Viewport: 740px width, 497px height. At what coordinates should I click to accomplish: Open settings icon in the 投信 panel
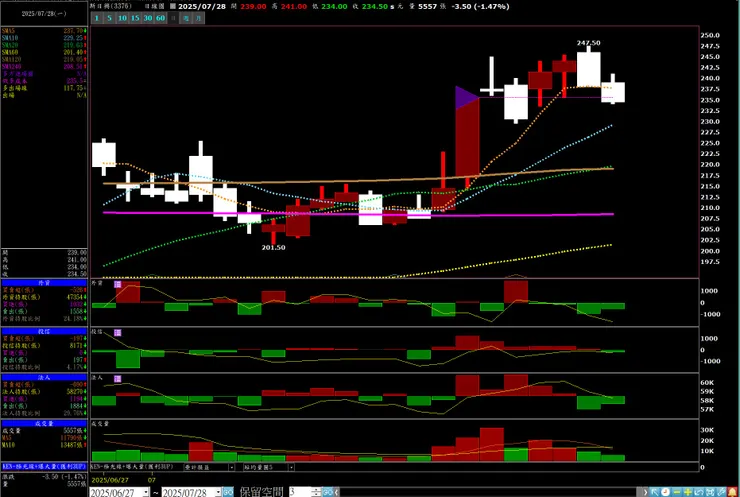(118, 333)
